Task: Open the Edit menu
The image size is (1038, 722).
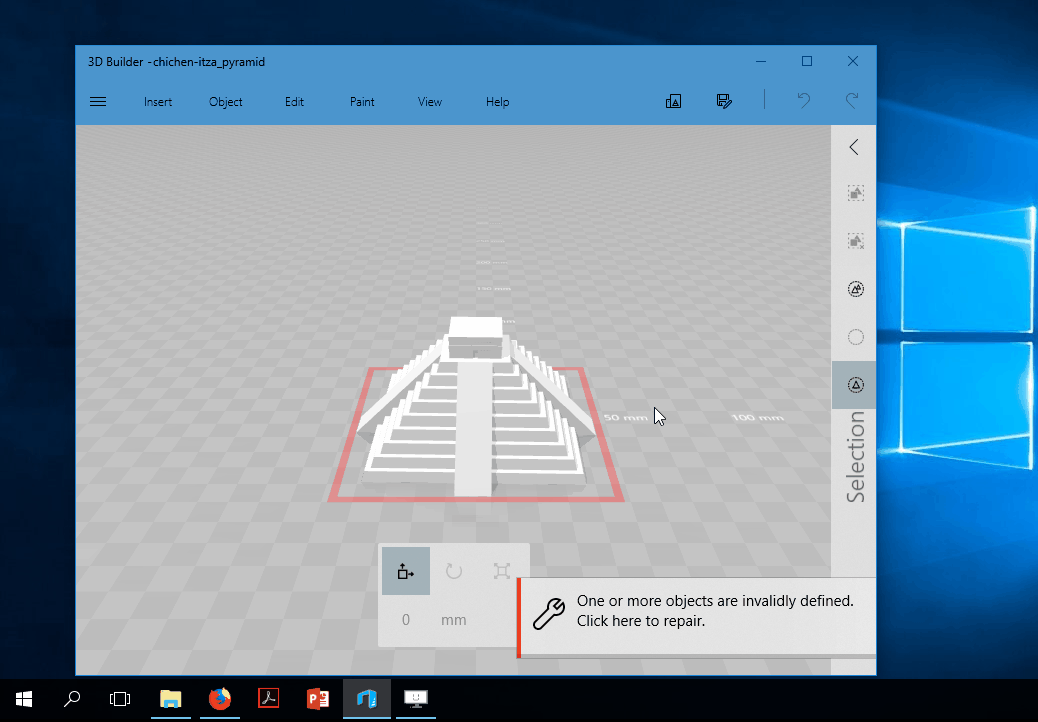Action: click(x=295, y=102)
